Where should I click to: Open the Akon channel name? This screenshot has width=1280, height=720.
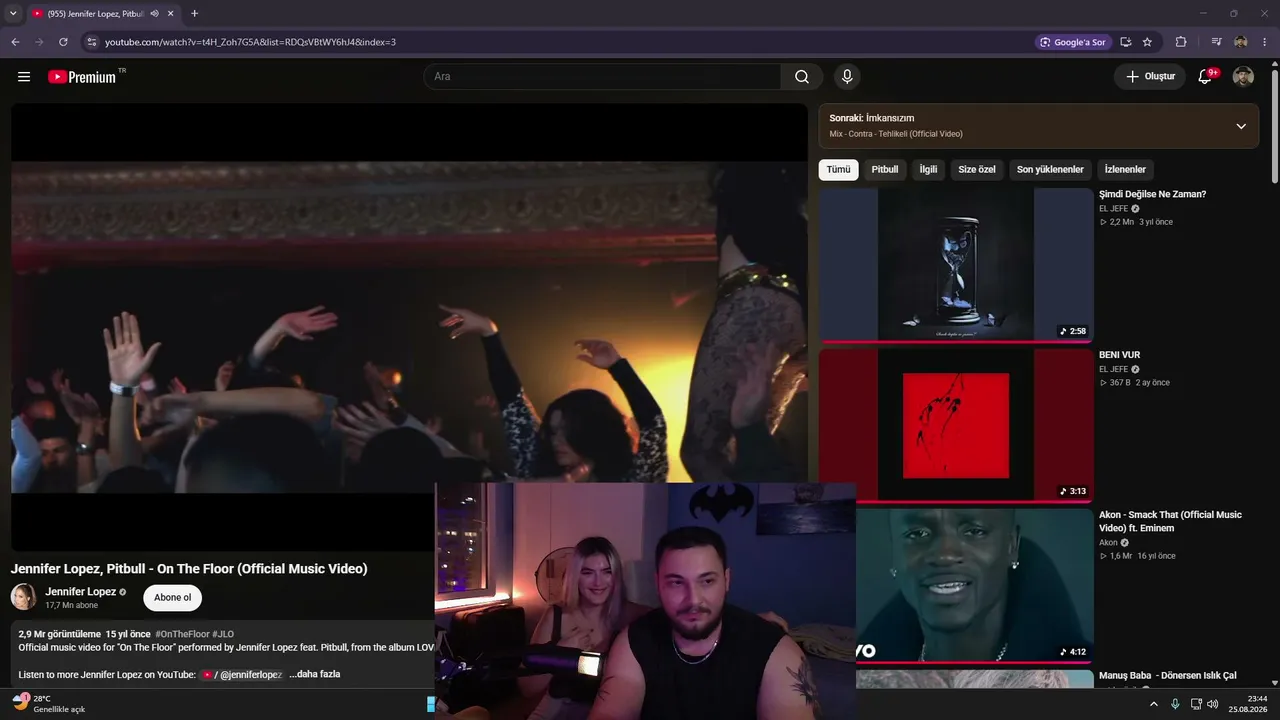pos(1108,543)
